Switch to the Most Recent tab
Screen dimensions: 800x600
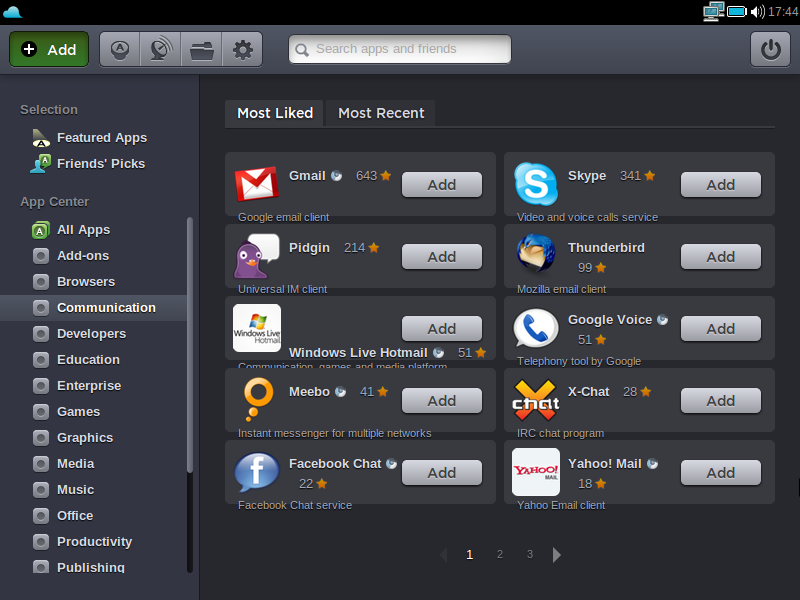(381, 113)
